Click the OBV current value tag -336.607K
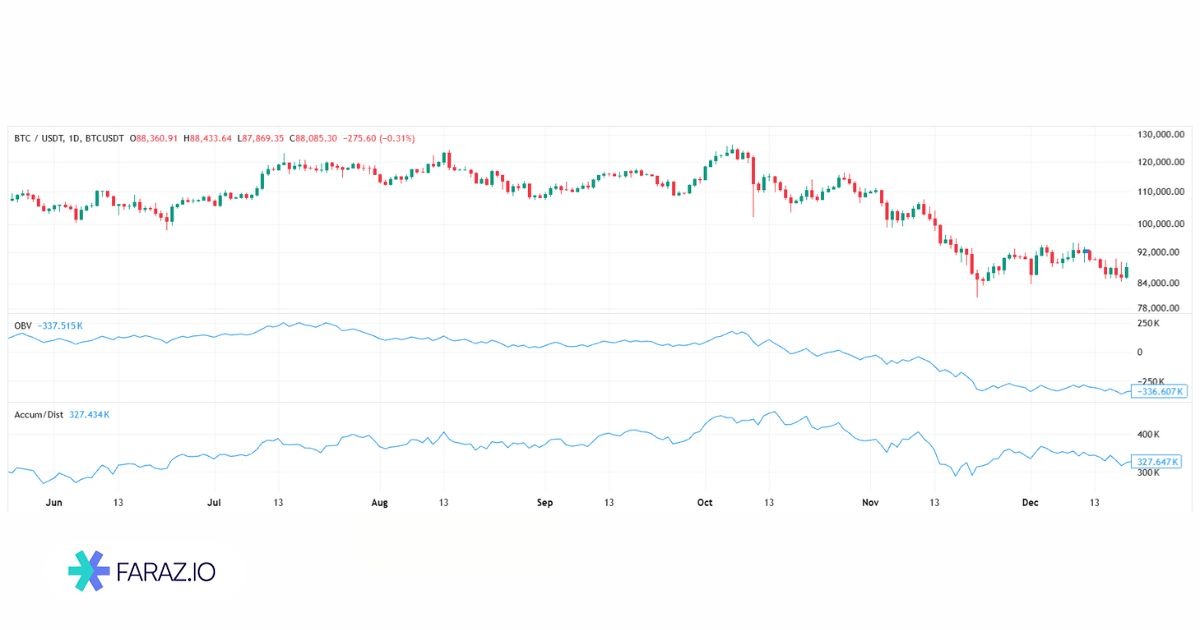 tap(1159, 391)
